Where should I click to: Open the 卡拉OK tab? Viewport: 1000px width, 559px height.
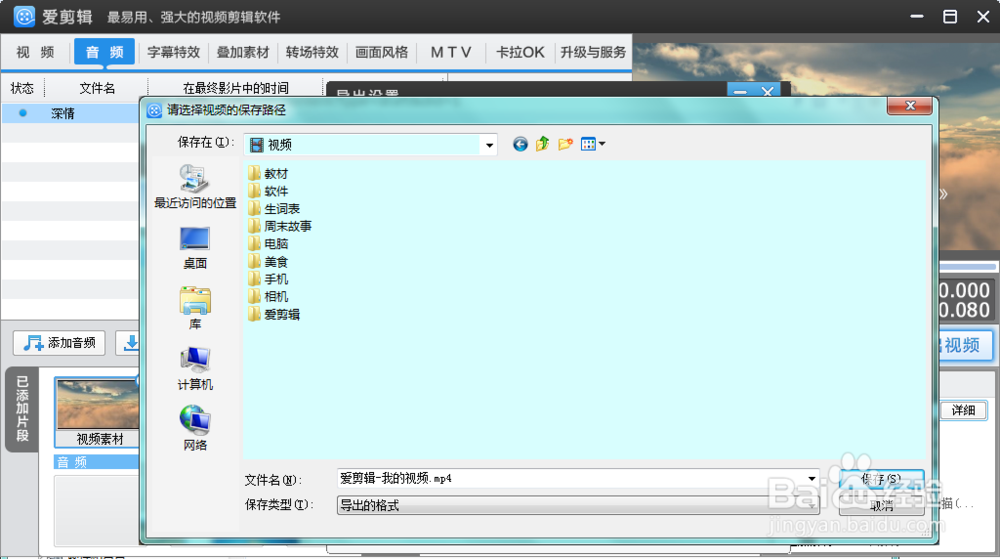[520, 52]
